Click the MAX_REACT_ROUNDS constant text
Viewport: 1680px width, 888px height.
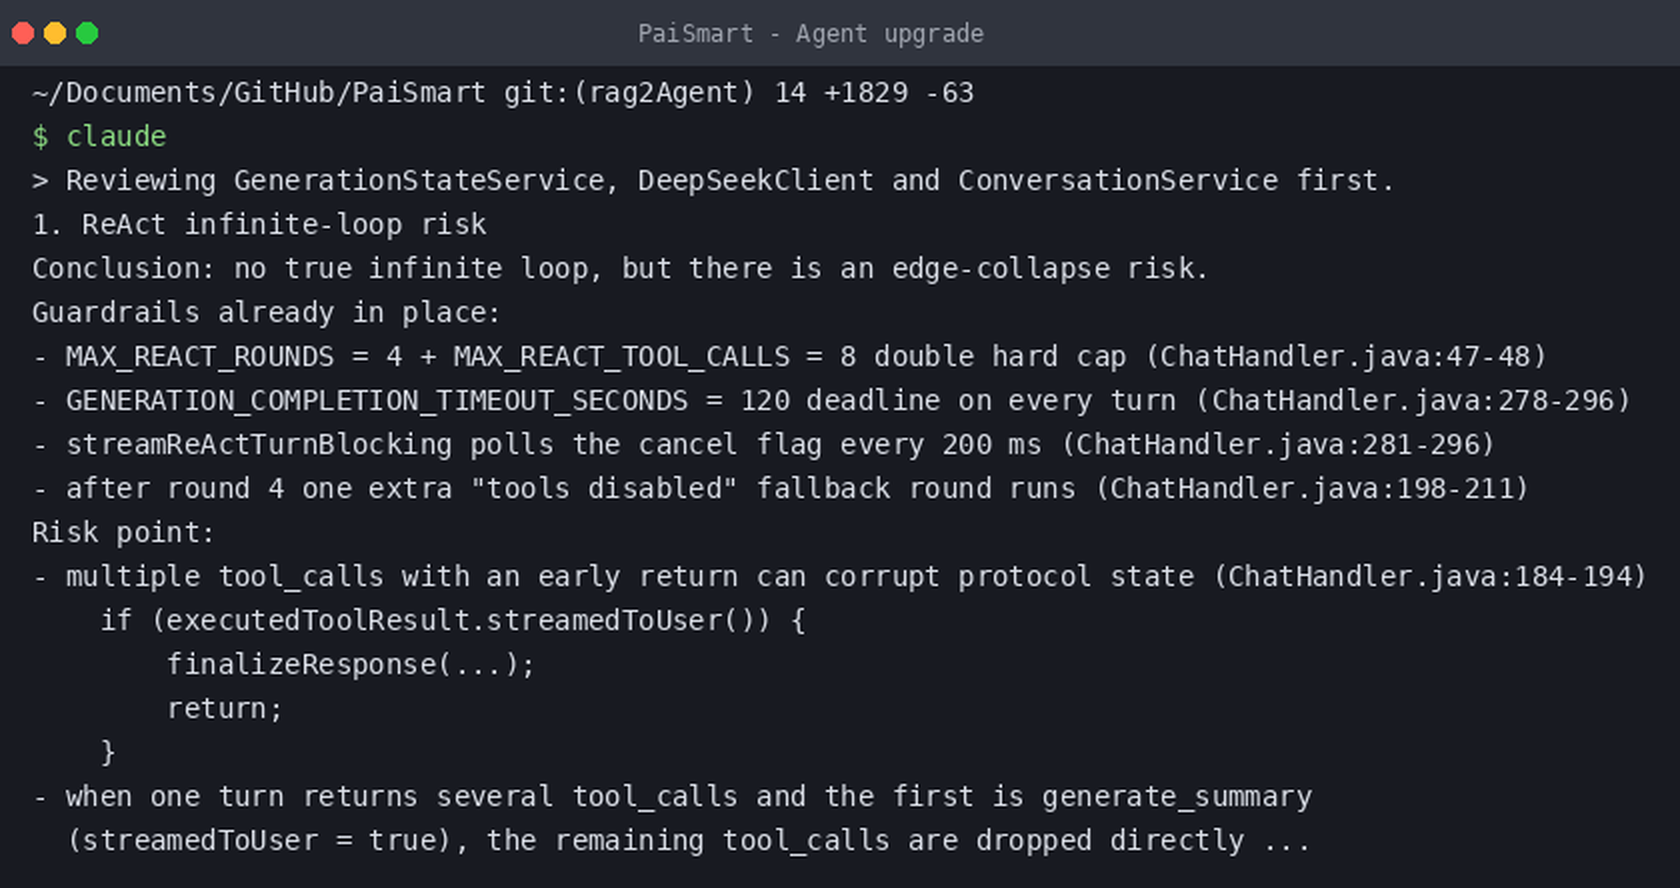coord(200,357)
